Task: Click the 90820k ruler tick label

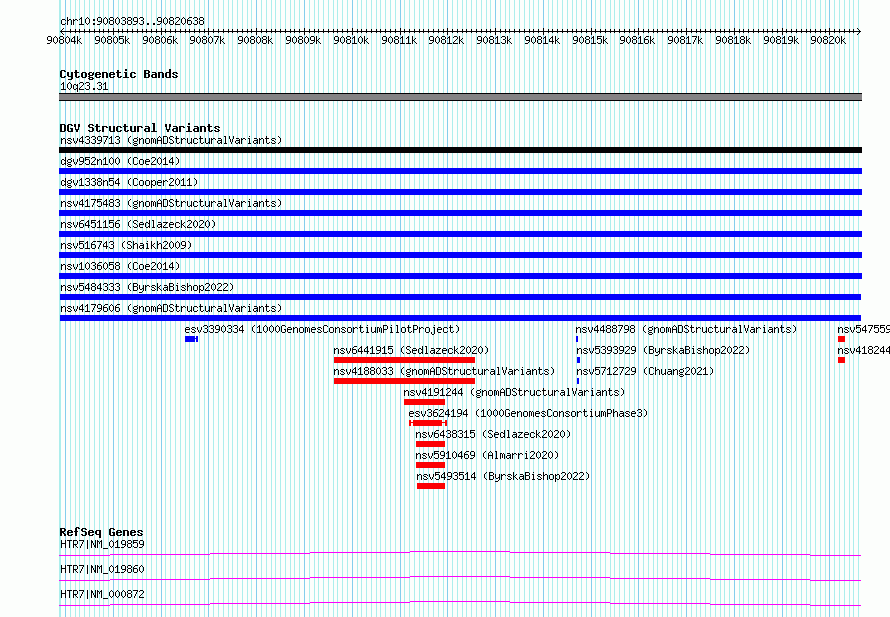Action: (x=828, y=40)
